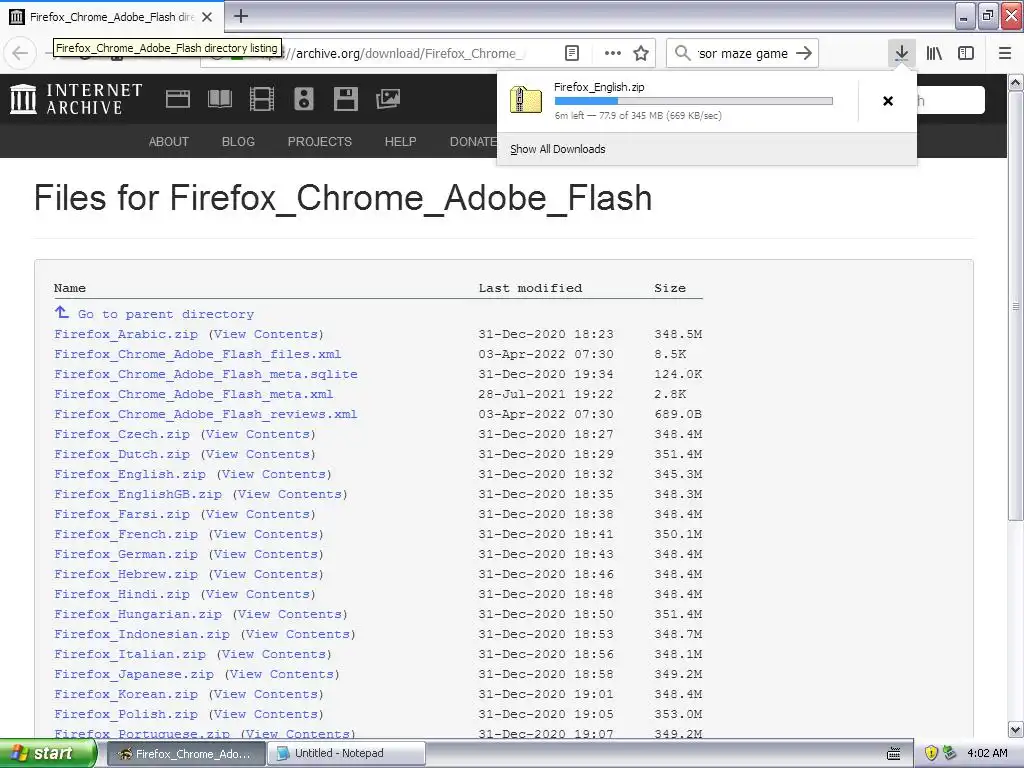
Task: Select Firefox_Chrome_Ado... taskbar button
Action: click(x=185, y=754)
